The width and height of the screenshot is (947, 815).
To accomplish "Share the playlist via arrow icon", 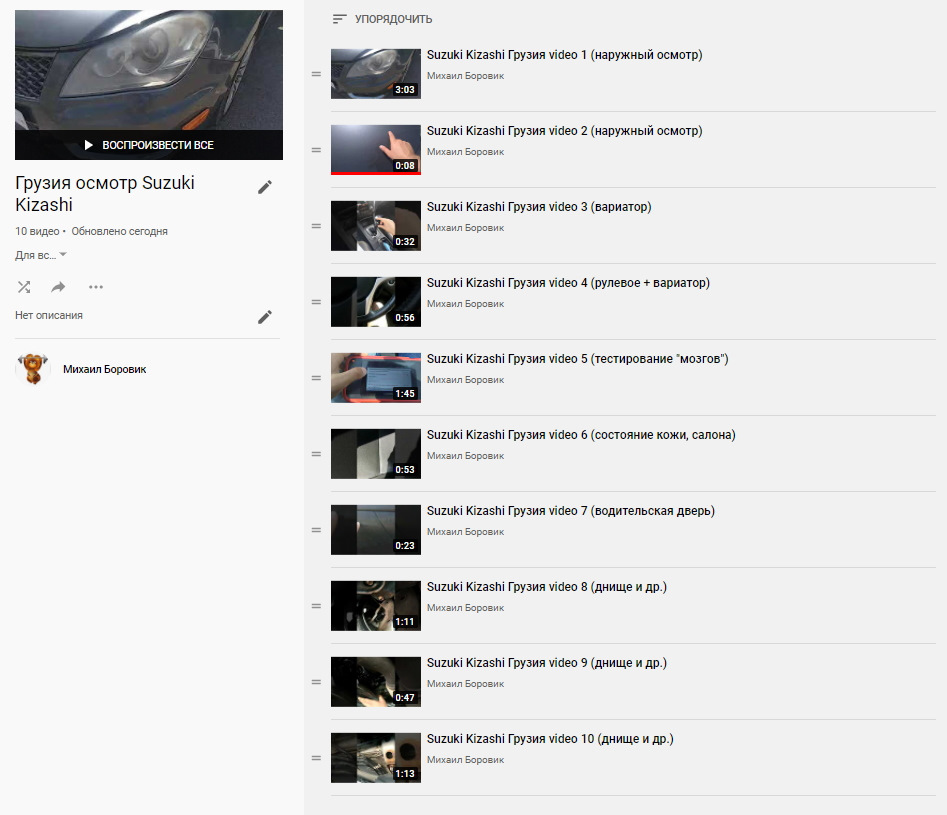I will [x=58, y=287].
